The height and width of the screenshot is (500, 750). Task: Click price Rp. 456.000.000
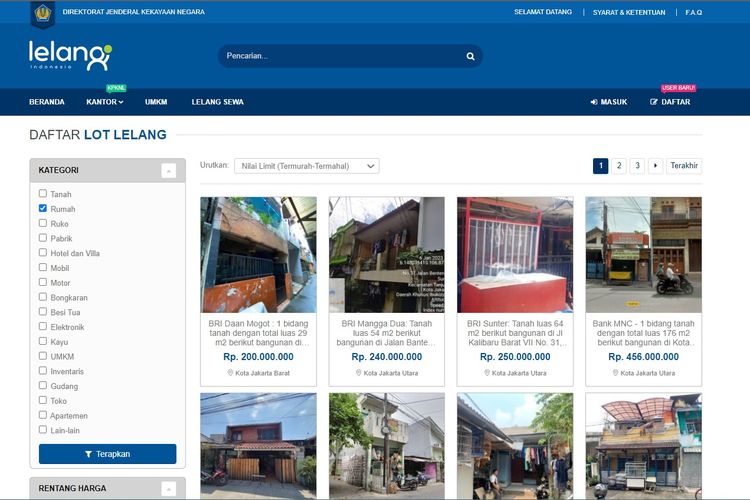pos(643,357)
